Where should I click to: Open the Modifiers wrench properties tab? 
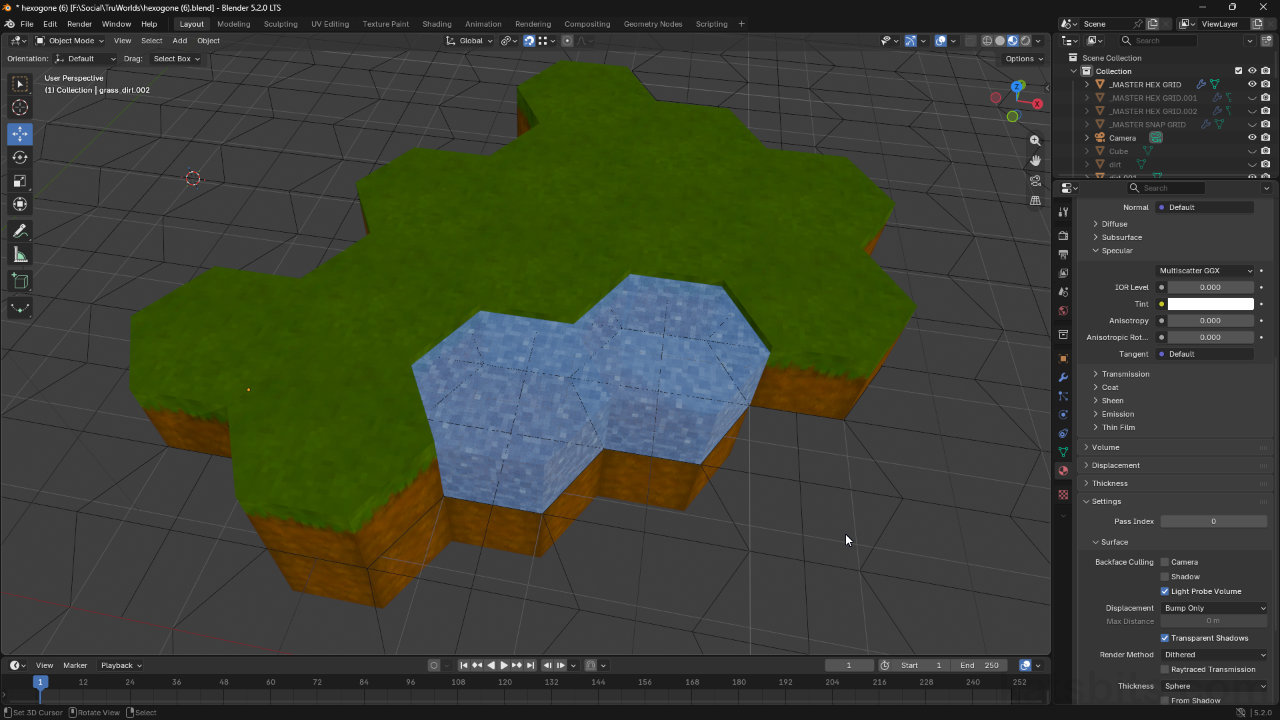(x=1063, y=378)
